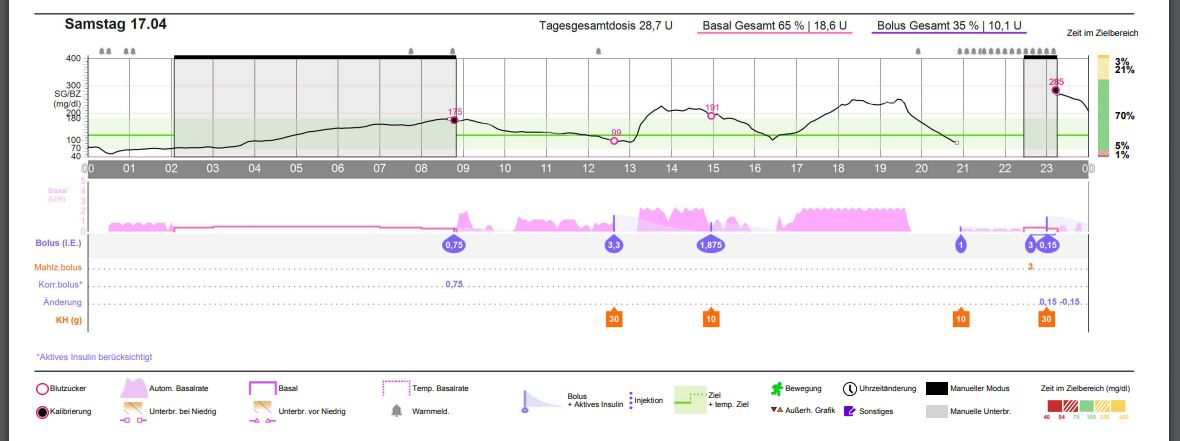Click the Uhrzeitänderung clock legend icon
The width and height of the screenshot is (1180, 441).
(x=849, y=388)
